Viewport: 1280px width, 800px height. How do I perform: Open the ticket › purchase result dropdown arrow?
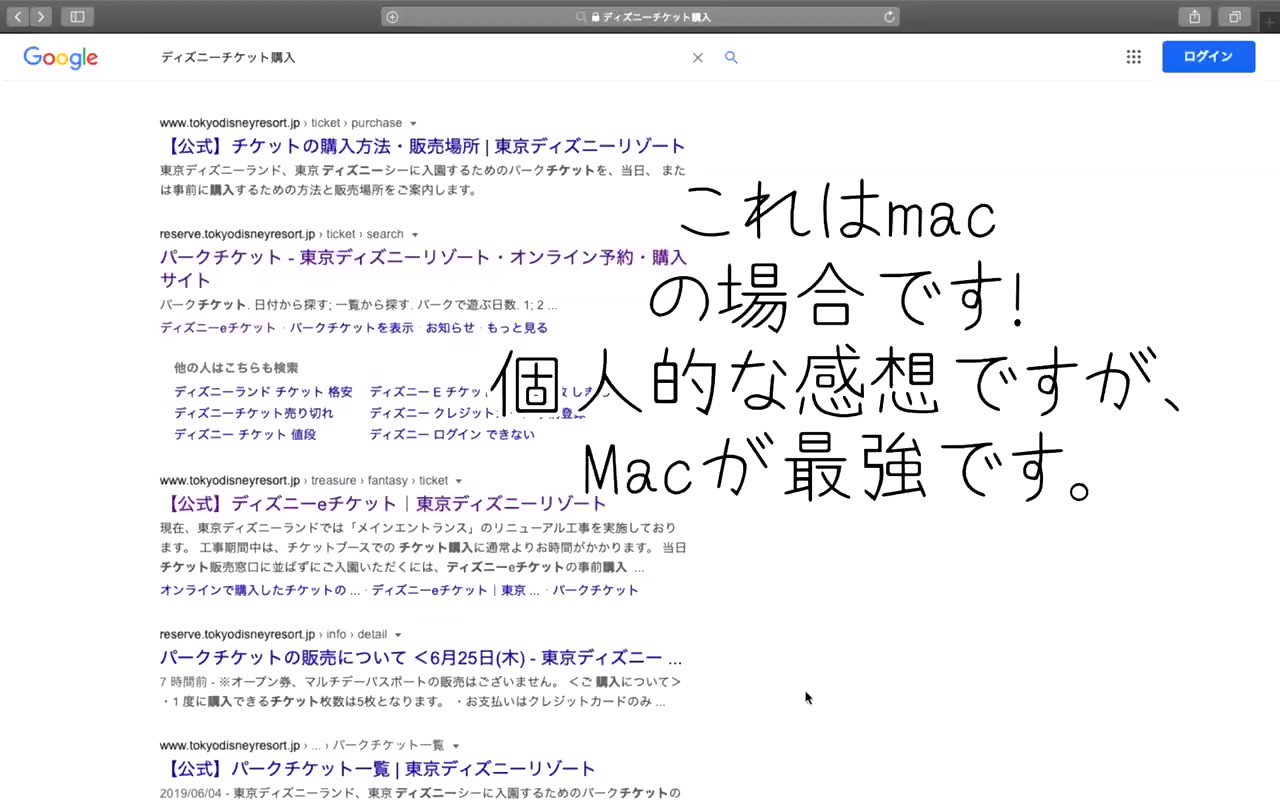[x=413, y=124]
